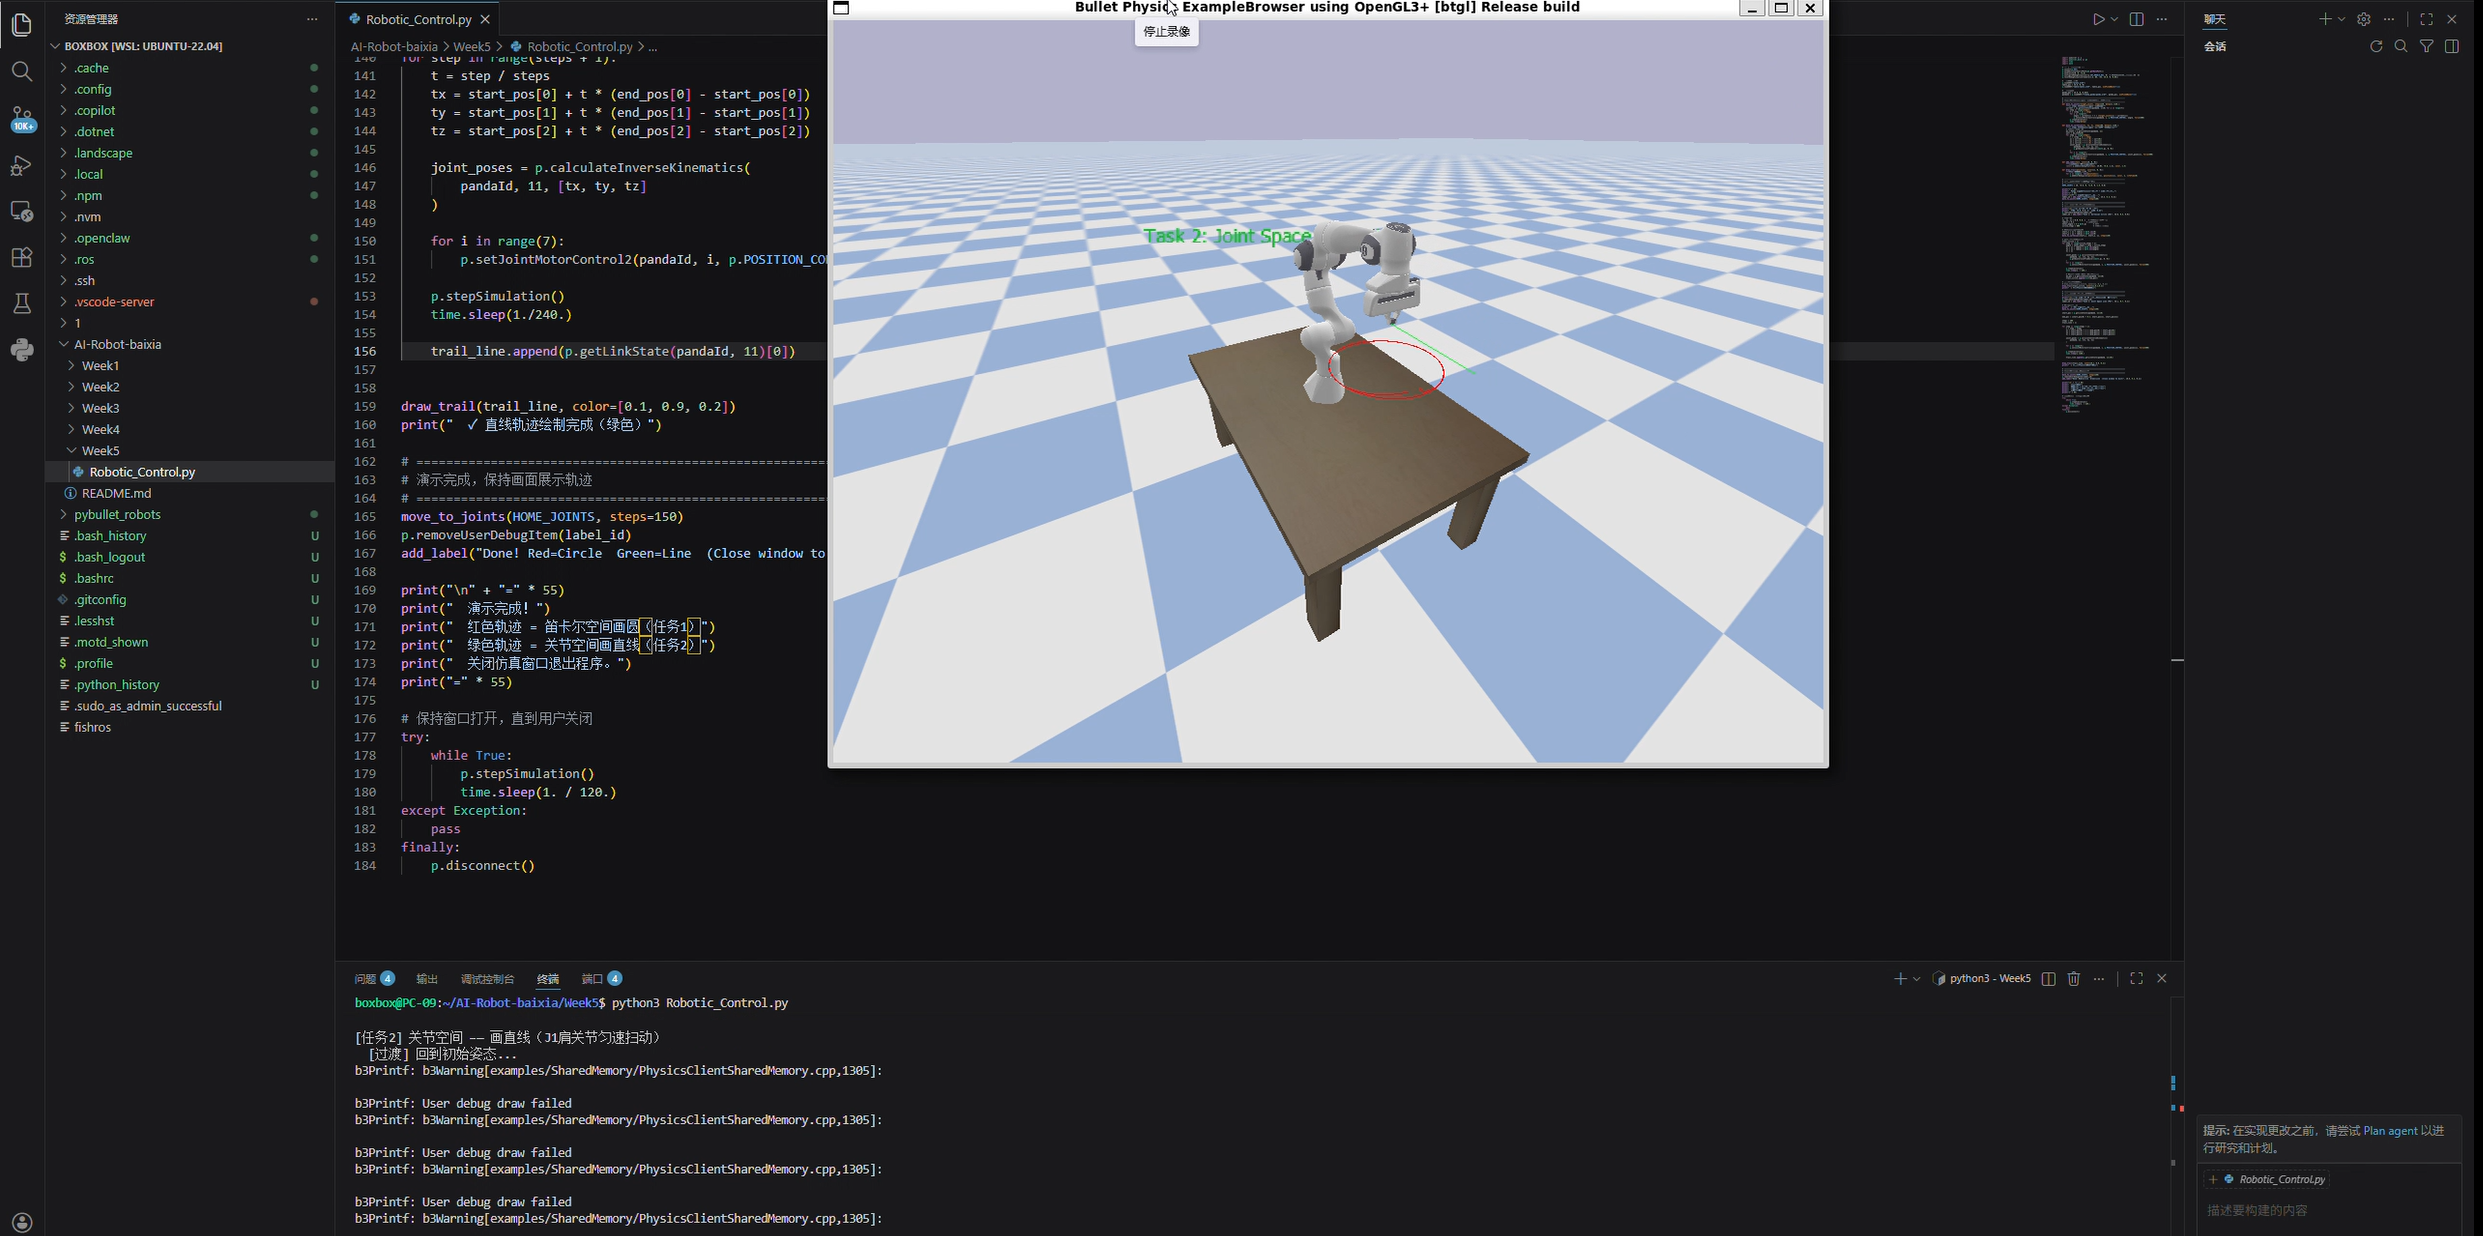Open the .python_history file
The image size is (2483, 1236).
click(x=116, y=684)
